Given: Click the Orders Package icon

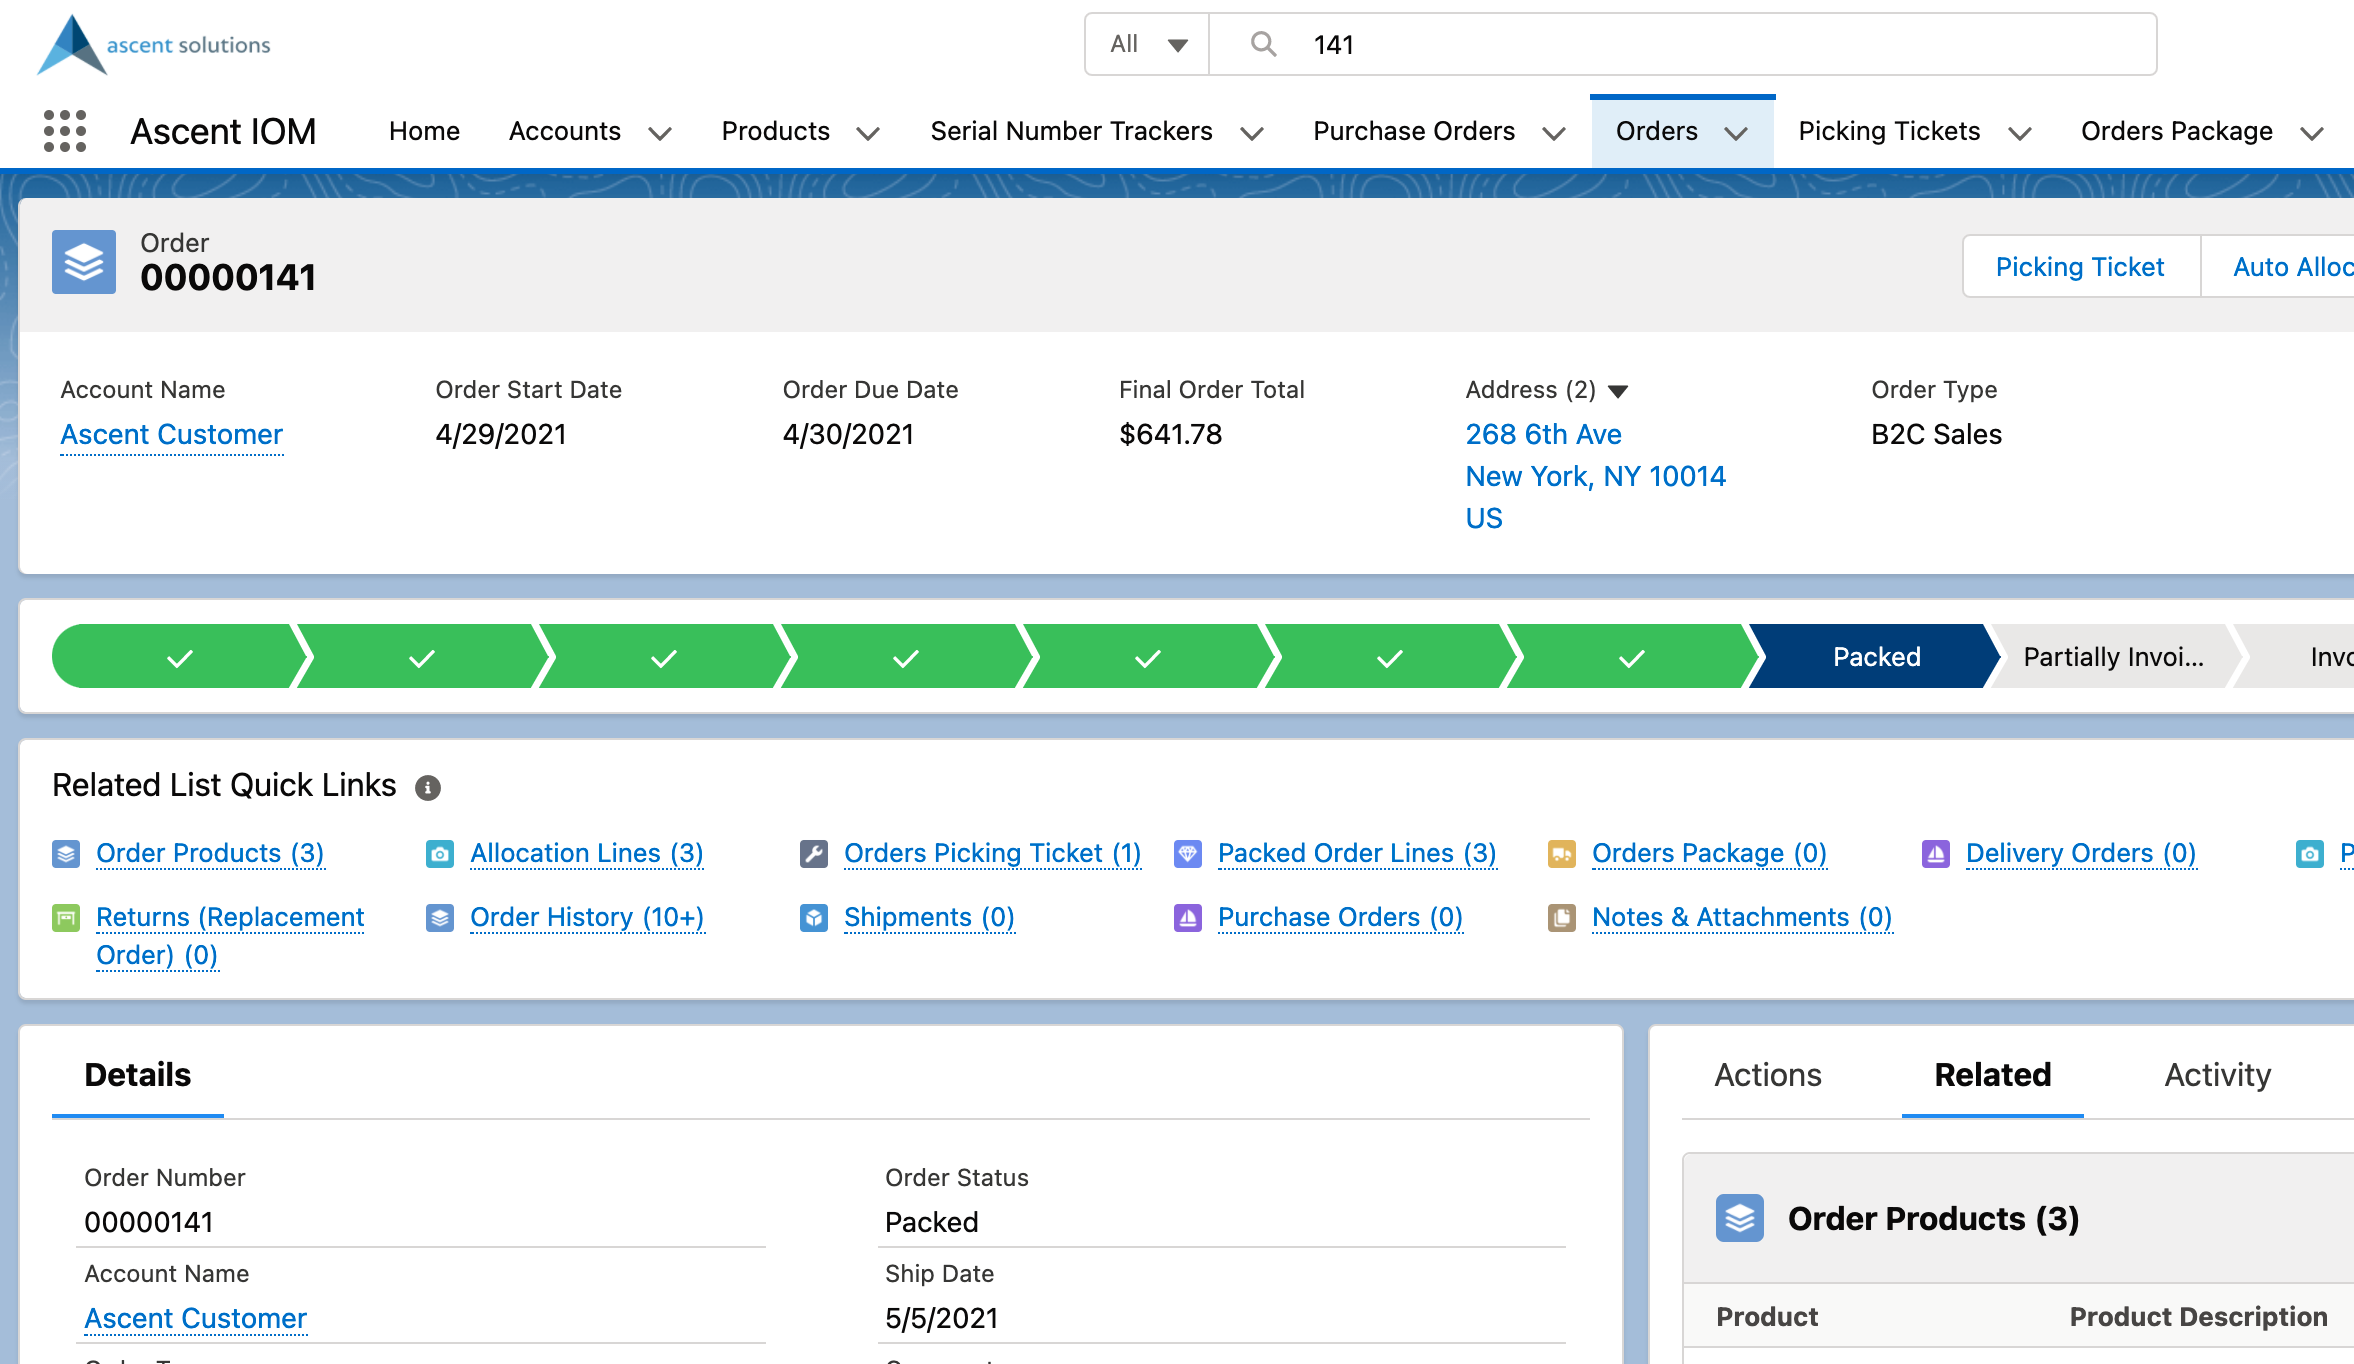Looking at the screenshot, I should click(1562, 854).
